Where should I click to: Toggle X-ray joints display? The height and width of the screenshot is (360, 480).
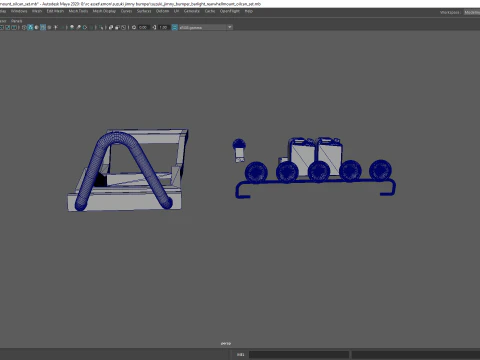point(123,27)
